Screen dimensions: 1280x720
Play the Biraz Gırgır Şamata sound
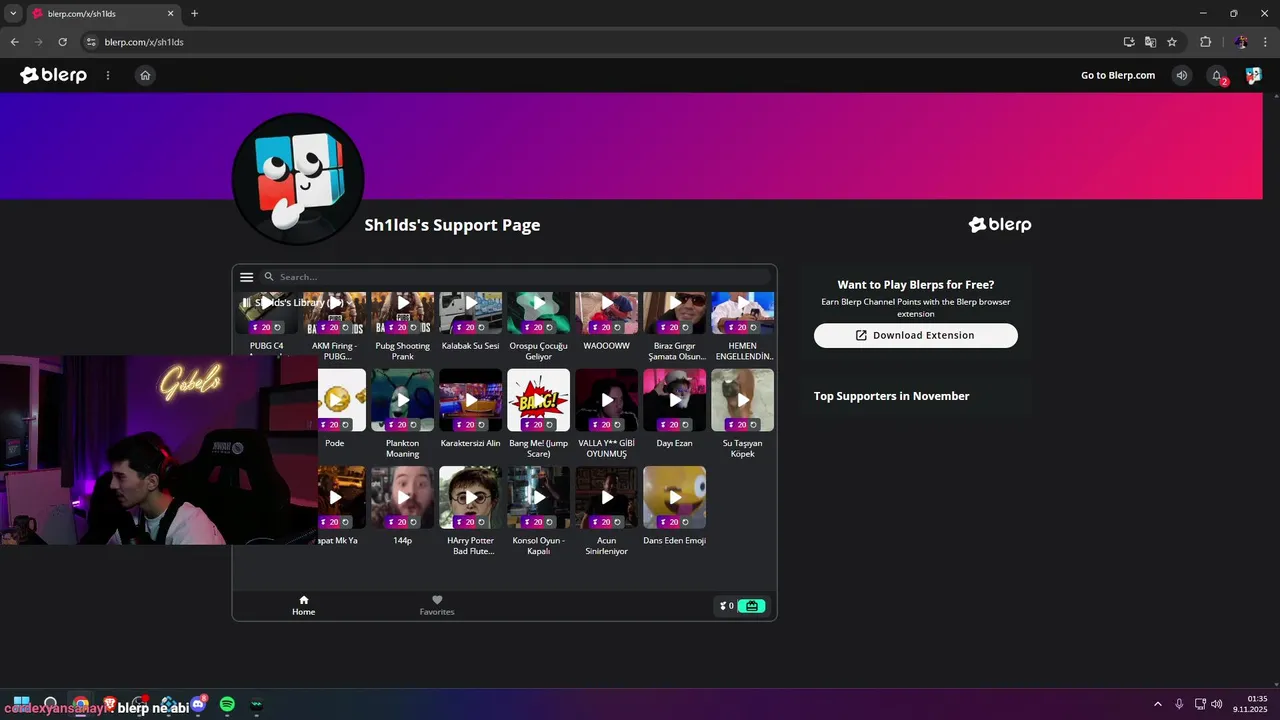[675, 303]
